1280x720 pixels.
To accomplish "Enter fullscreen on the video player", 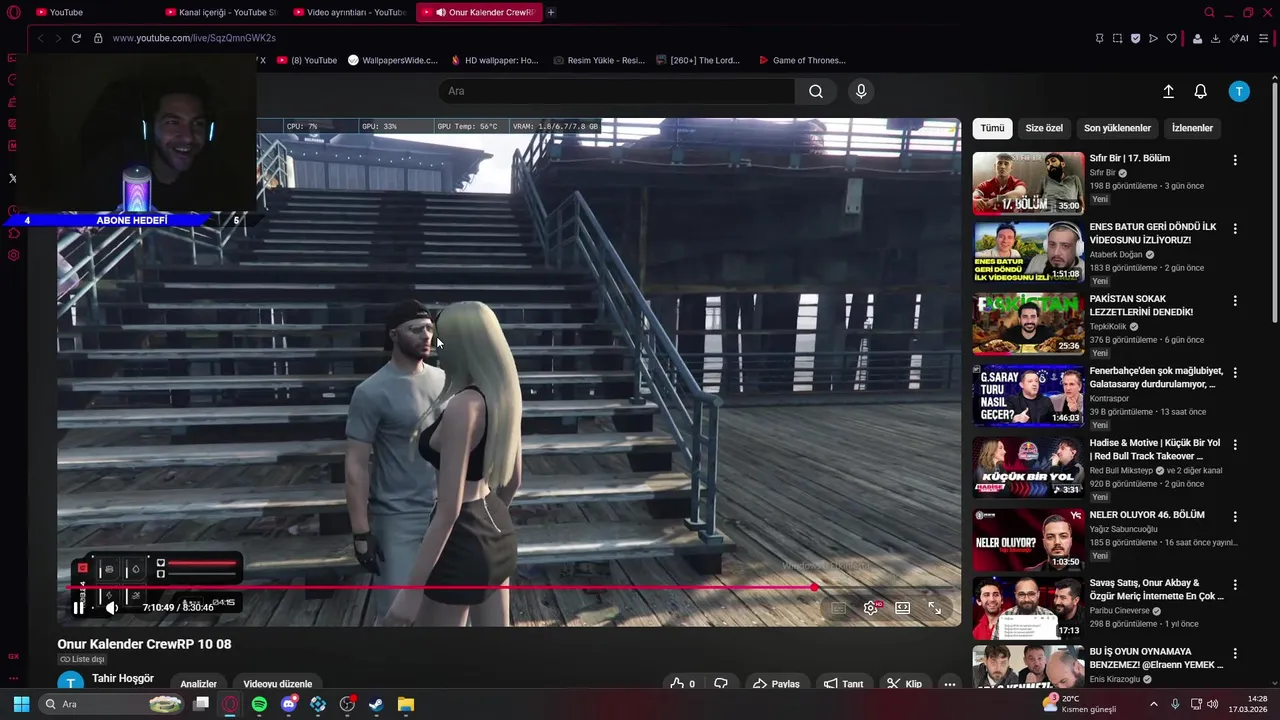I will (934, 607).
